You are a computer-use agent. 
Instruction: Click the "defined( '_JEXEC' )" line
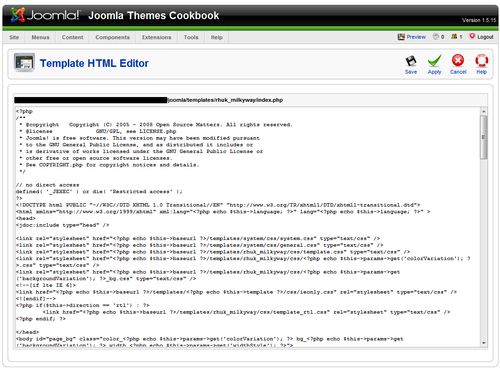click(99, 192)
